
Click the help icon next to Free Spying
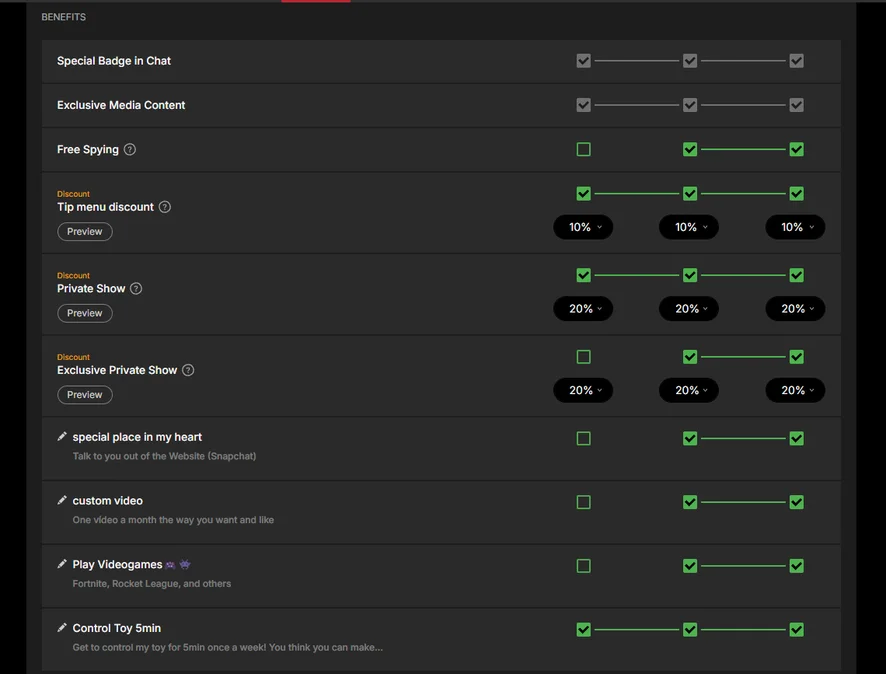click(130, 150)
